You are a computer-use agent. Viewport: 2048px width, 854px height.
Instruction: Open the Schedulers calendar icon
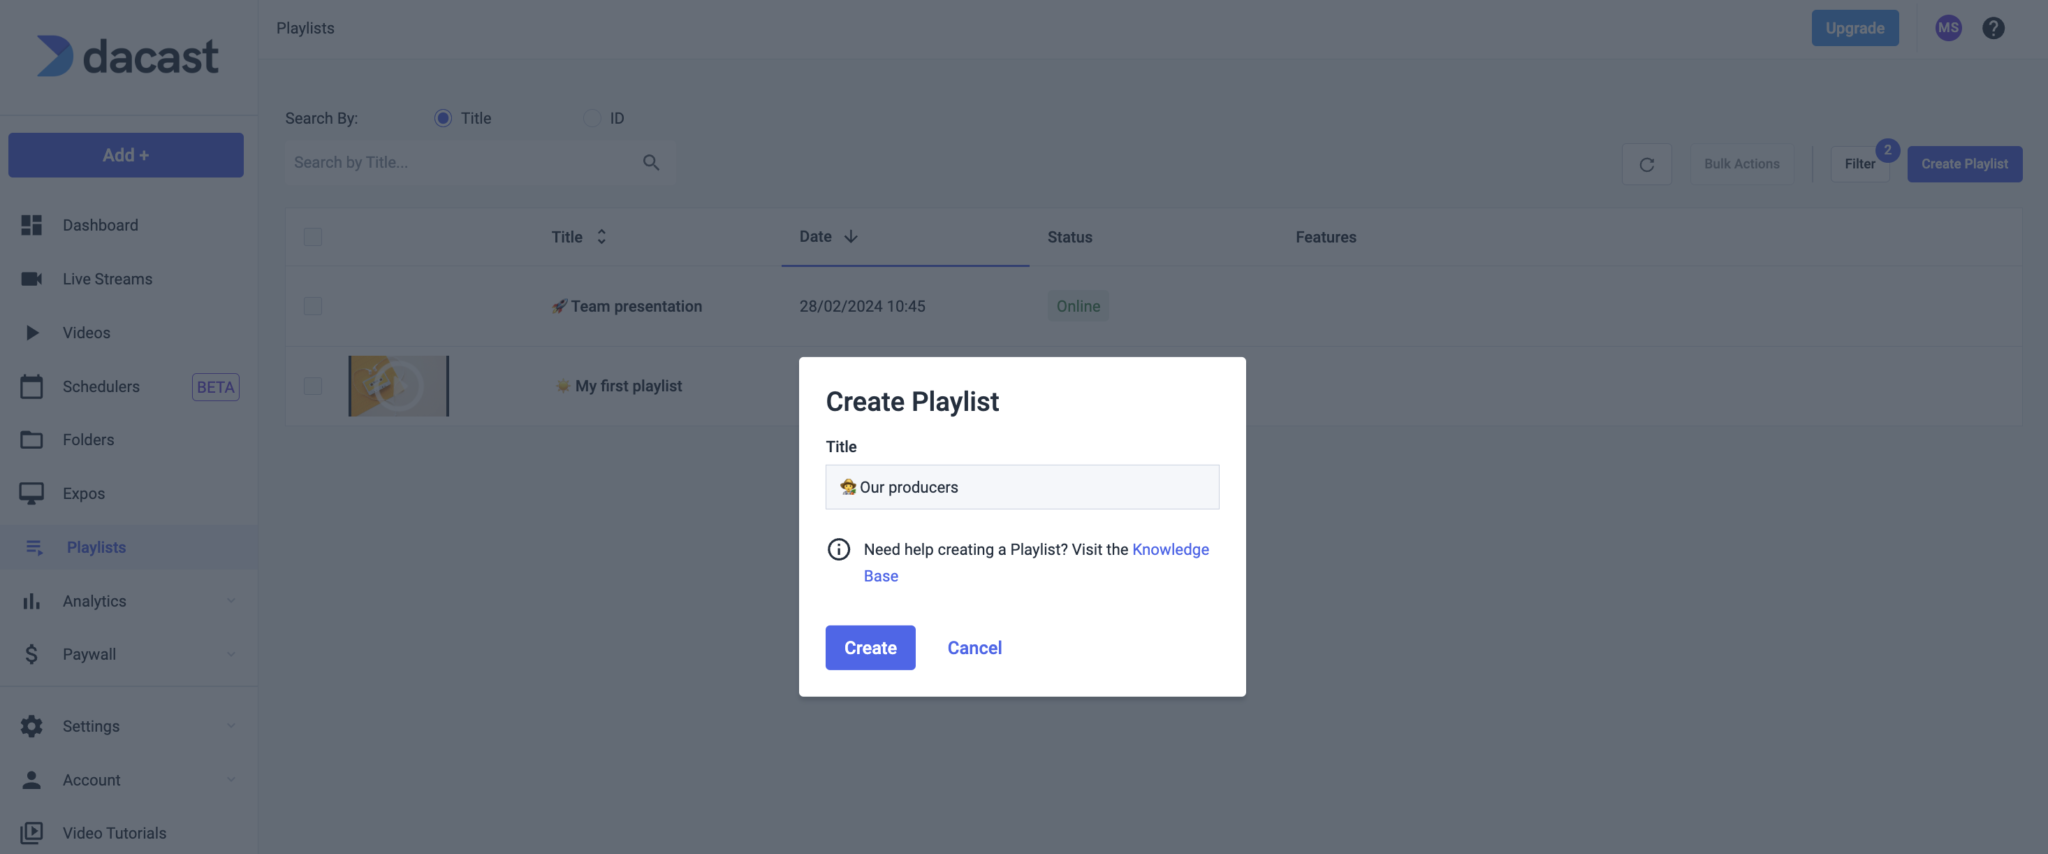point(32,386)
